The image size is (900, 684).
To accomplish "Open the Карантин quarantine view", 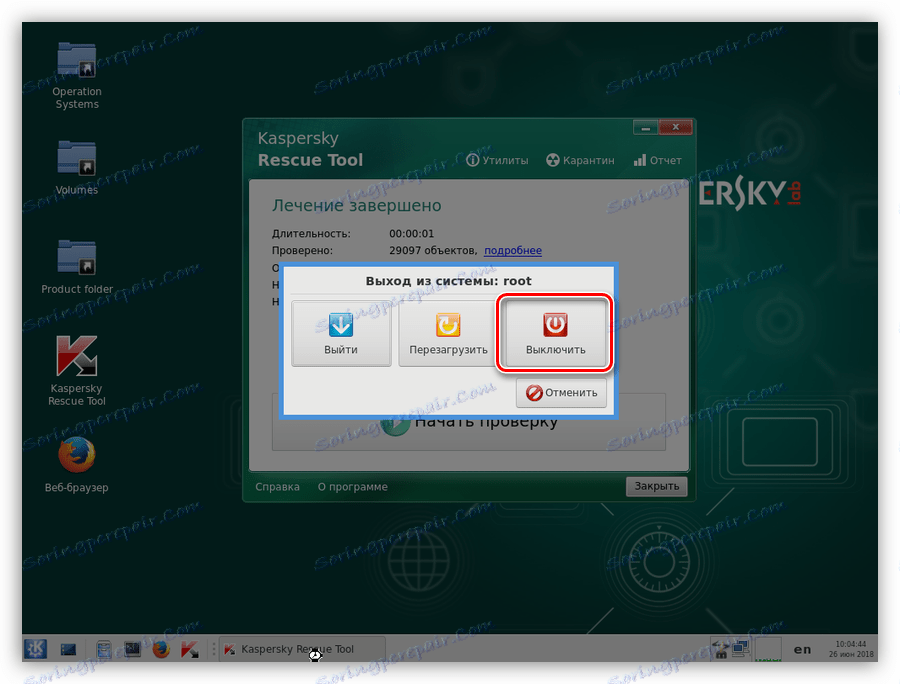I will click(x=580, y=159).
